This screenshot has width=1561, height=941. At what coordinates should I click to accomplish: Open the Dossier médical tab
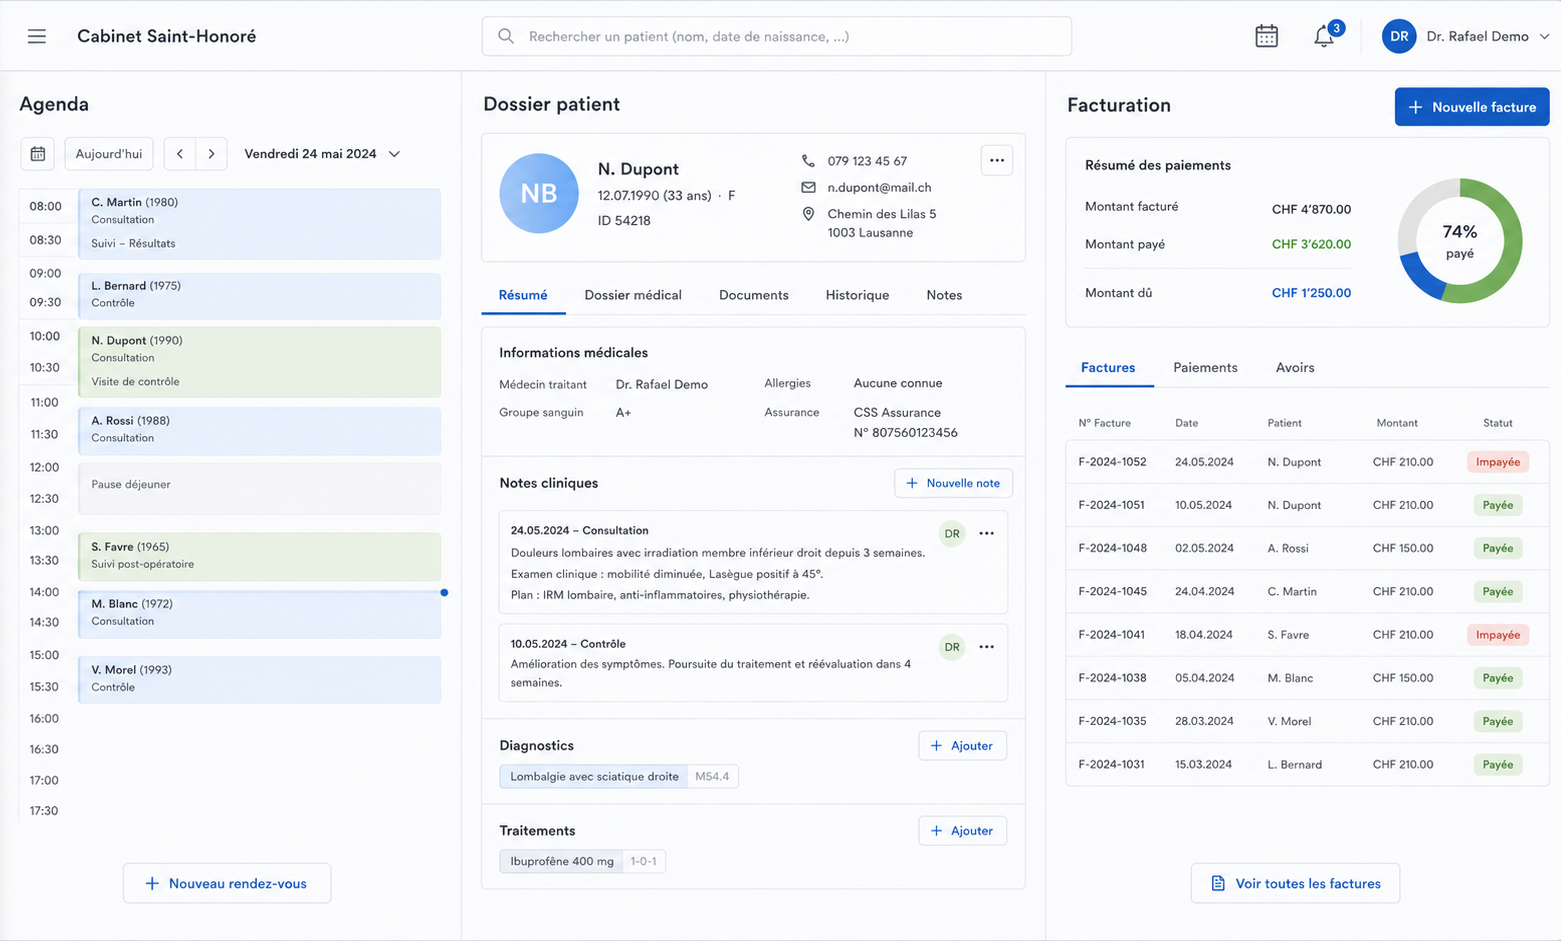point(633,295)
